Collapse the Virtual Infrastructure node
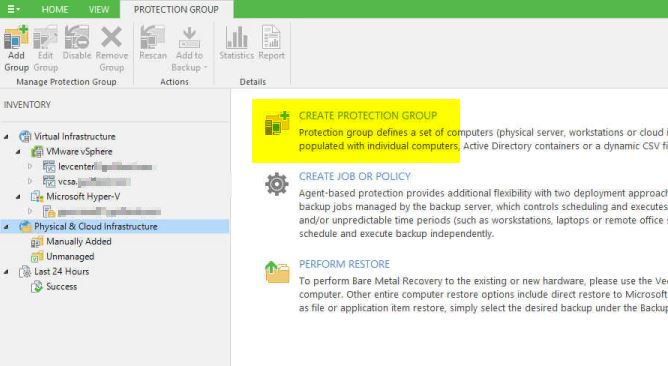668x366 pixels. click(6, 137)
